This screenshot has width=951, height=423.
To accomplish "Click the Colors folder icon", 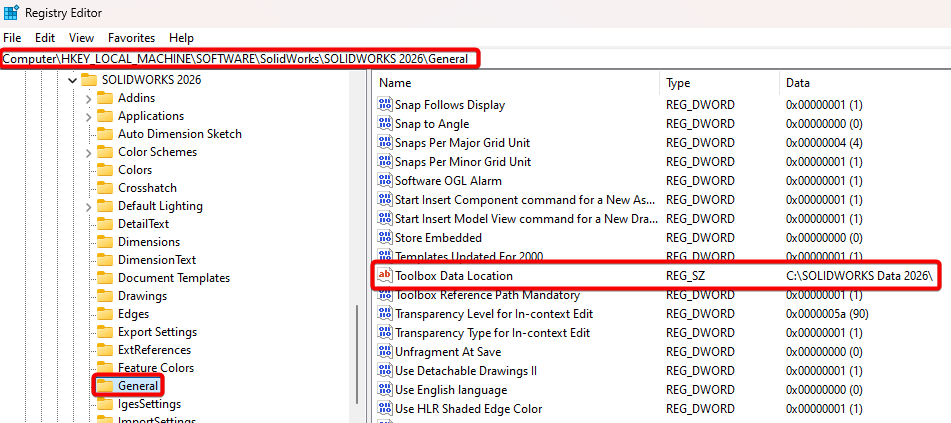I will click(x=105, y=170).
